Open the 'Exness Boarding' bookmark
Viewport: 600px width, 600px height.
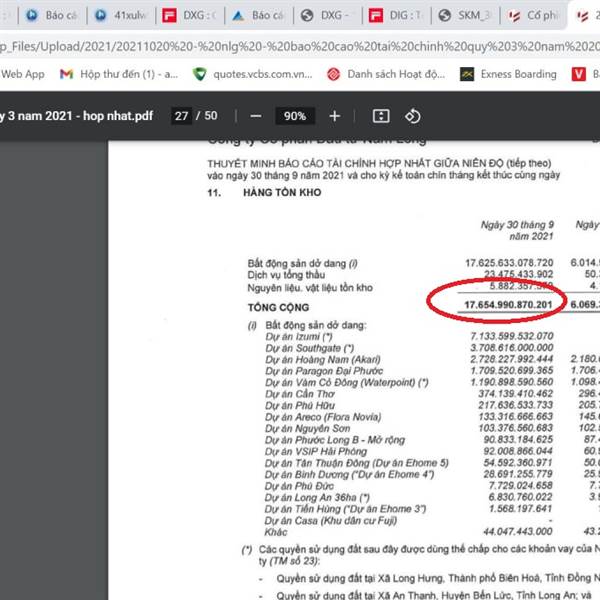508,74
